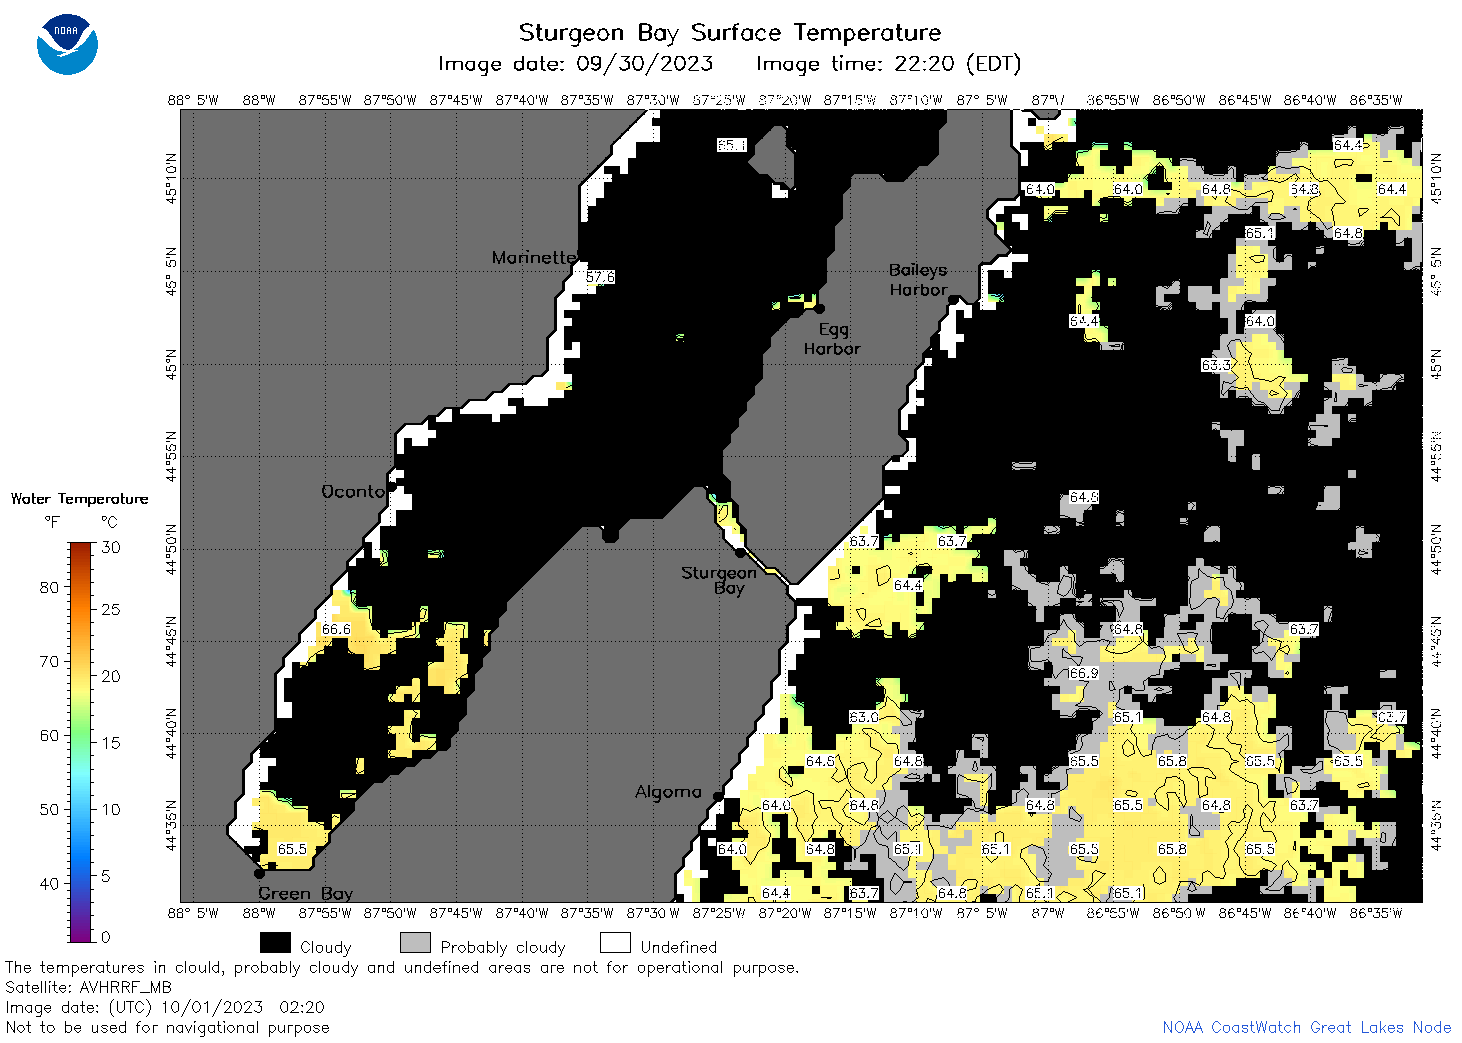Click the Algoma city label
Screen dimensions: 1462x1043
668,792
